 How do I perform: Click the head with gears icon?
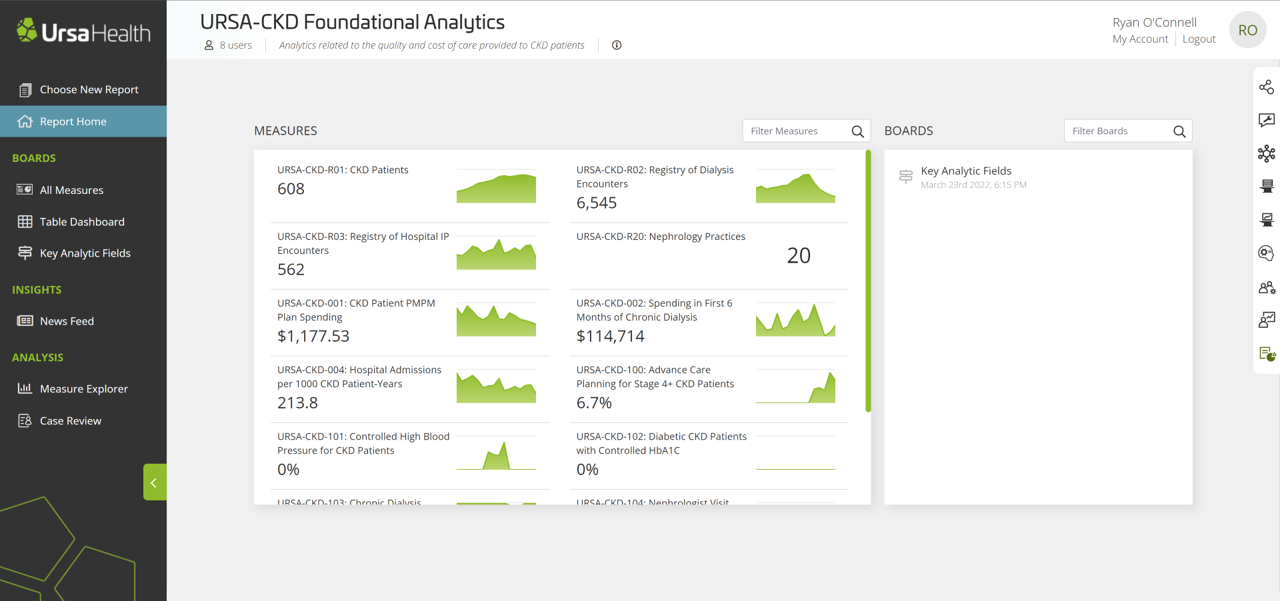point(1267,253)
